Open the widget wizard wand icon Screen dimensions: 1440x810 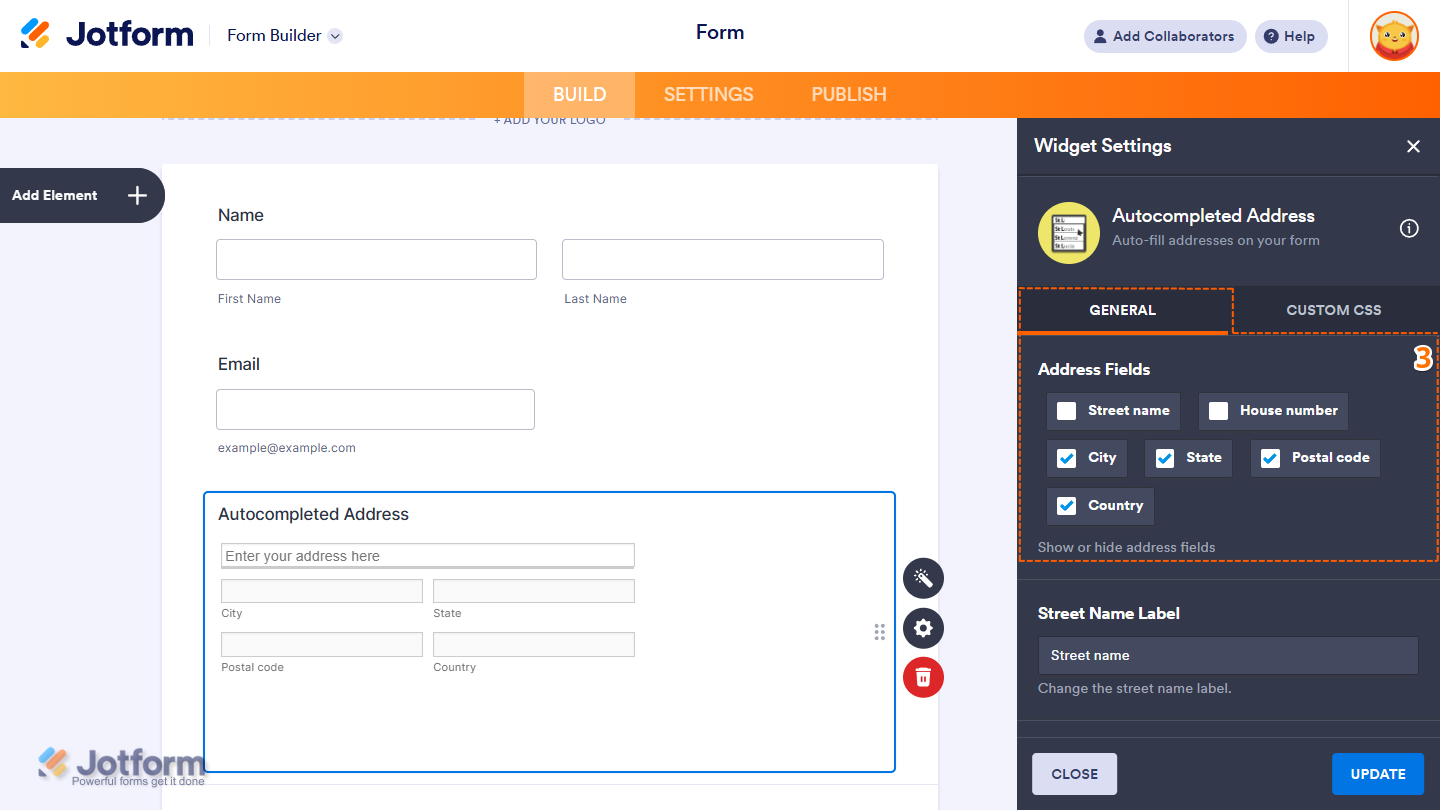[x=923, y=578]
